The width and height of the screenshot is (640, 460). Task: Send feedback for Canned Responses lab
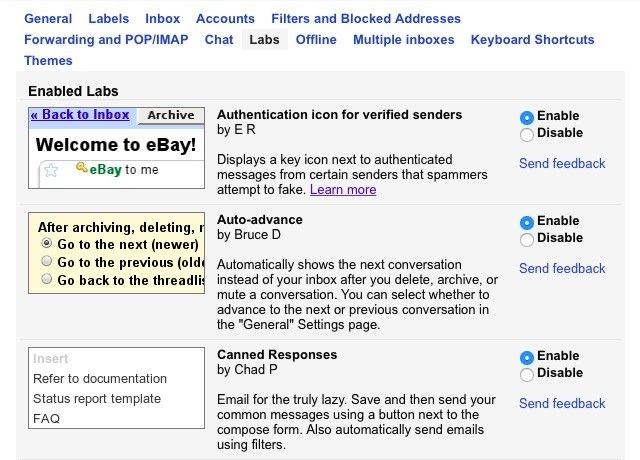(x=562, y=403)
